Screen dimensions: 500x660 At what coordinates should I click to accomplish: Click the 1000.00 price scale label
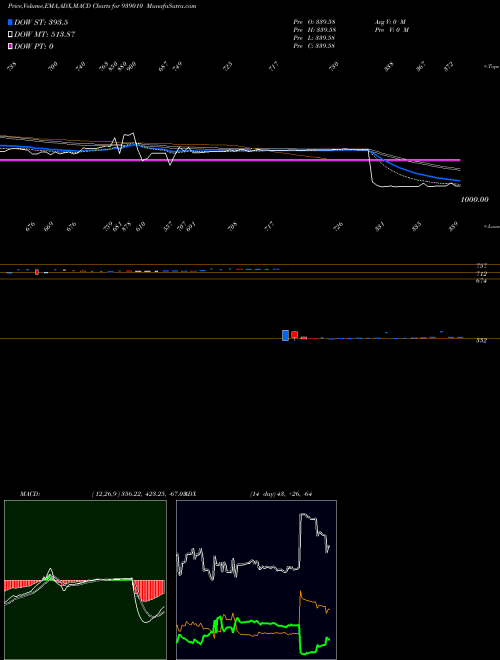tap(475, 200)
